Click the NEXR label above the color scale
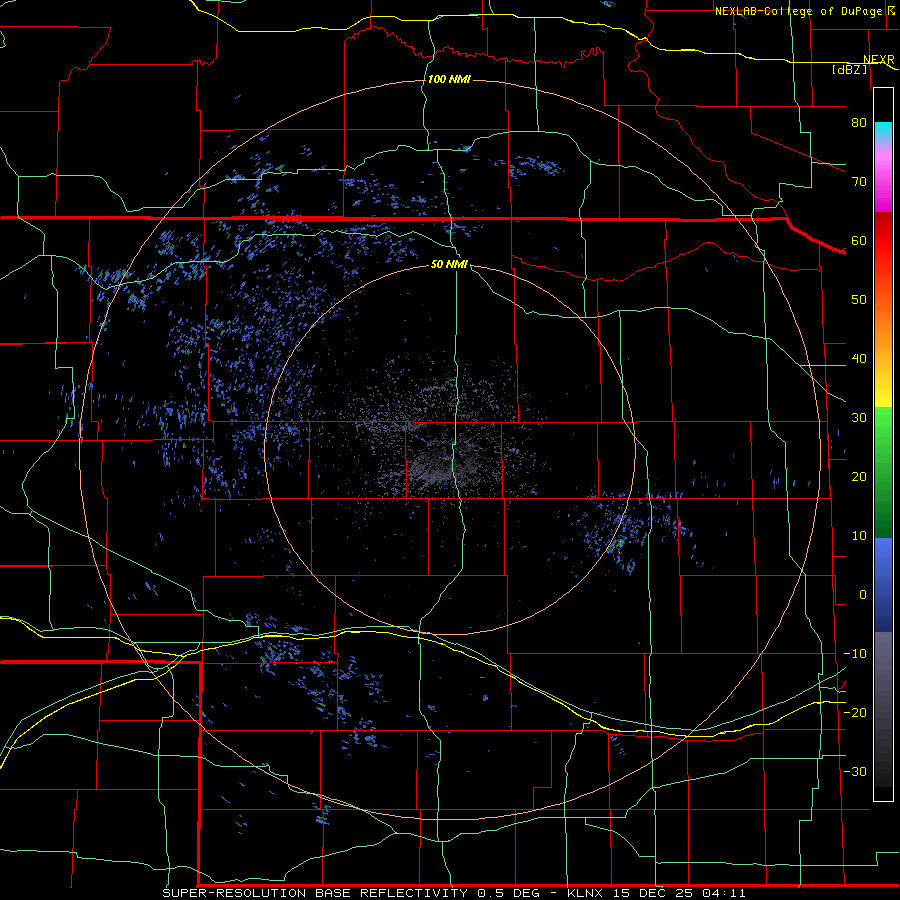Viewport: 900px width, 900px height. (x=878, y=60)
